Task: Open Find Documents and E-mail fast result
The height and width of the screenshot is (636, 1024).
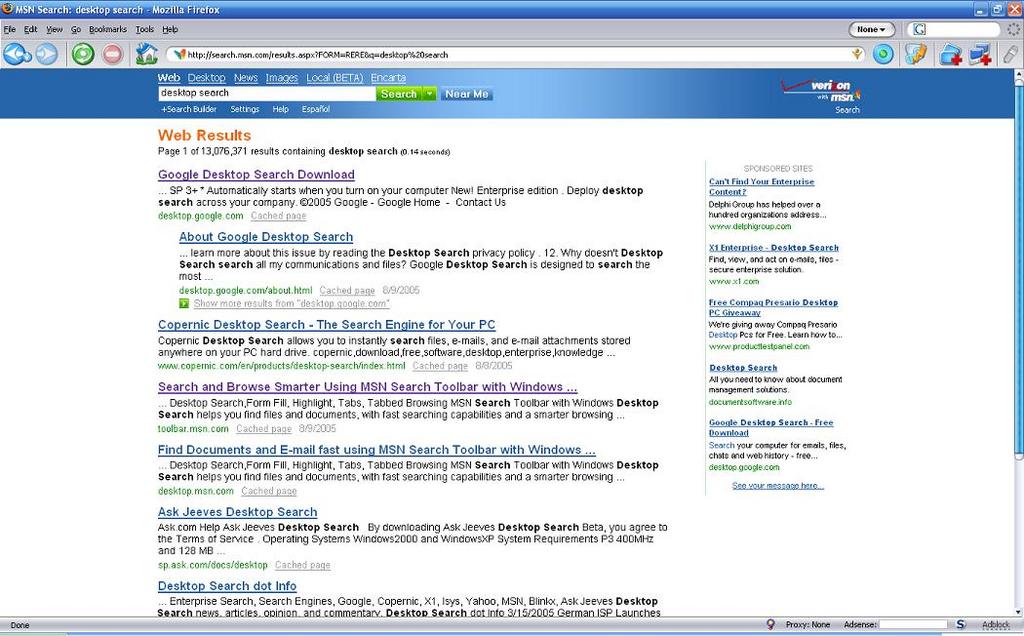Action: (x=376, y=449)
